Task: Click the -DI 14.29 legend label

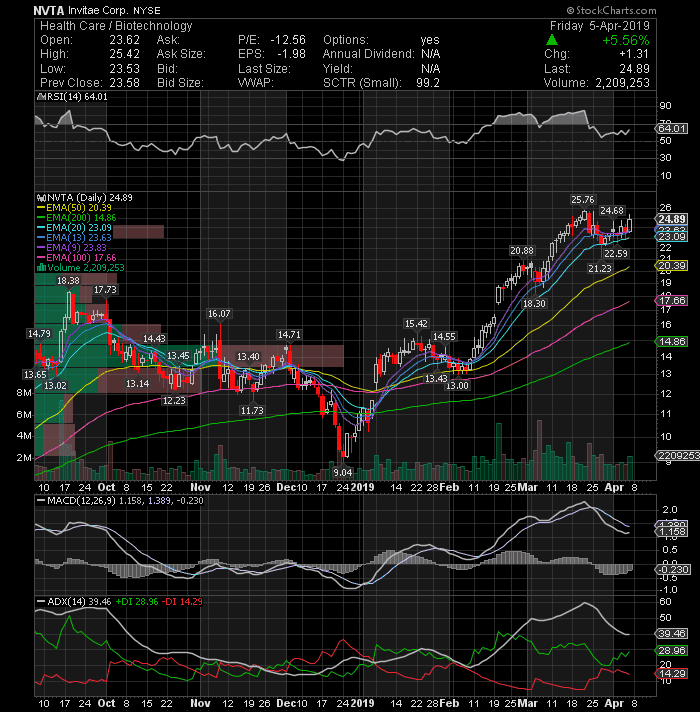Action: click(x=182, y=602)
